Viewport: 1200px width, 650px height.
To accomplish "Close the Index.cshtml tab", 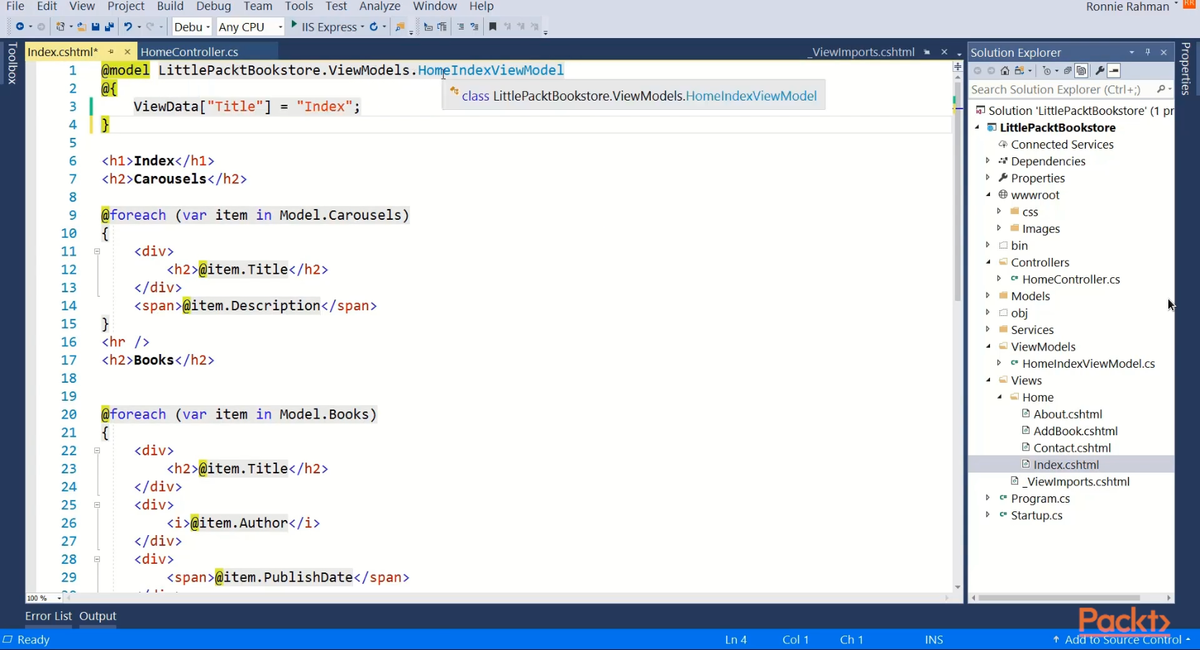I will [127, 52].
